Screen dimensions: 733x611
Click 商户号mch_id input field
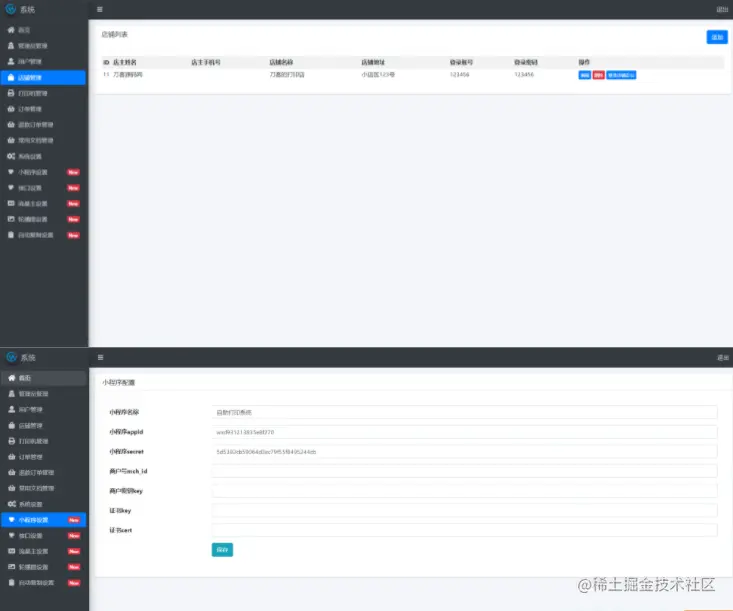pyautogui.click(x=464, y=471)
